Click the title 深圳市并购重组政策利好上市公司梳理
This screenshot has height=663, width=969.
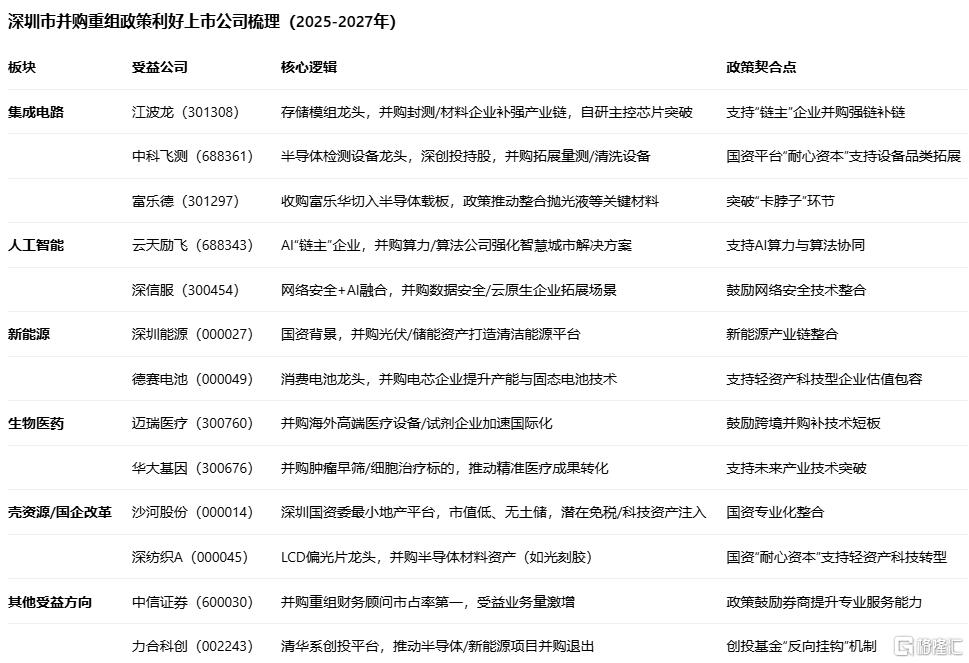pos(143,22)
